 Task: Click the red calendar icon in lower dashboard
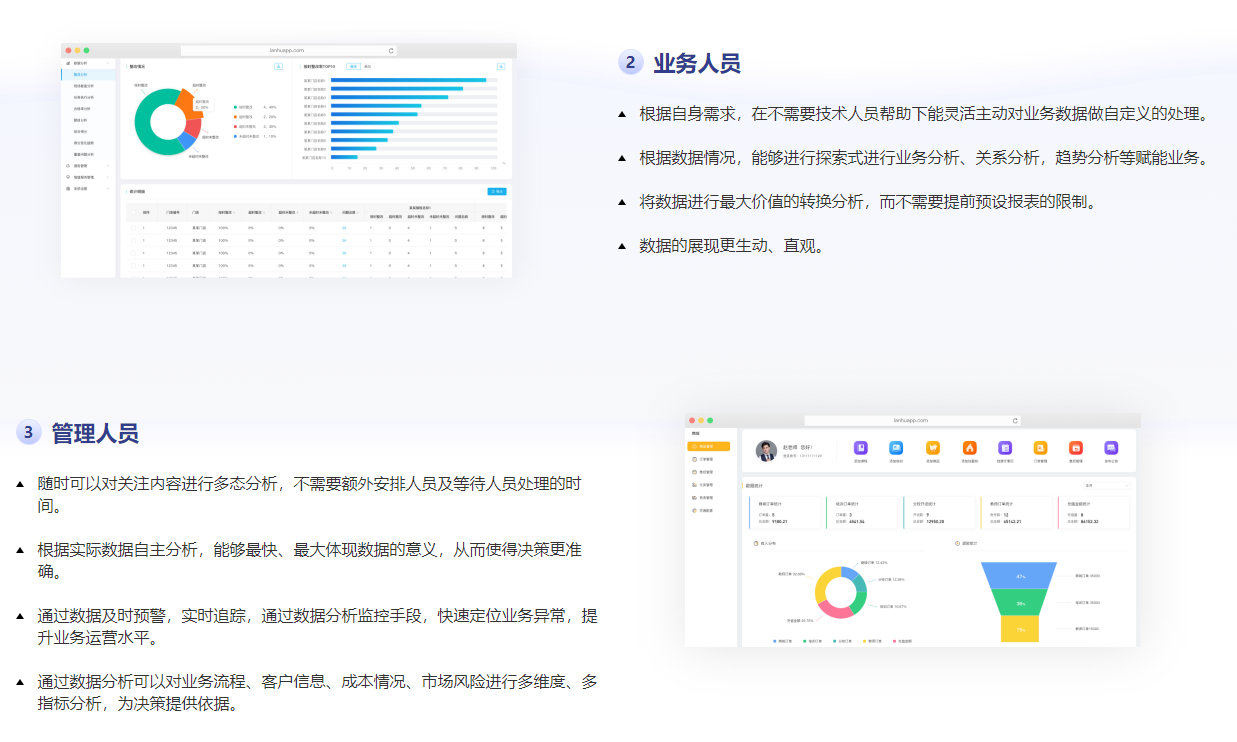[x=1076, y=448]
